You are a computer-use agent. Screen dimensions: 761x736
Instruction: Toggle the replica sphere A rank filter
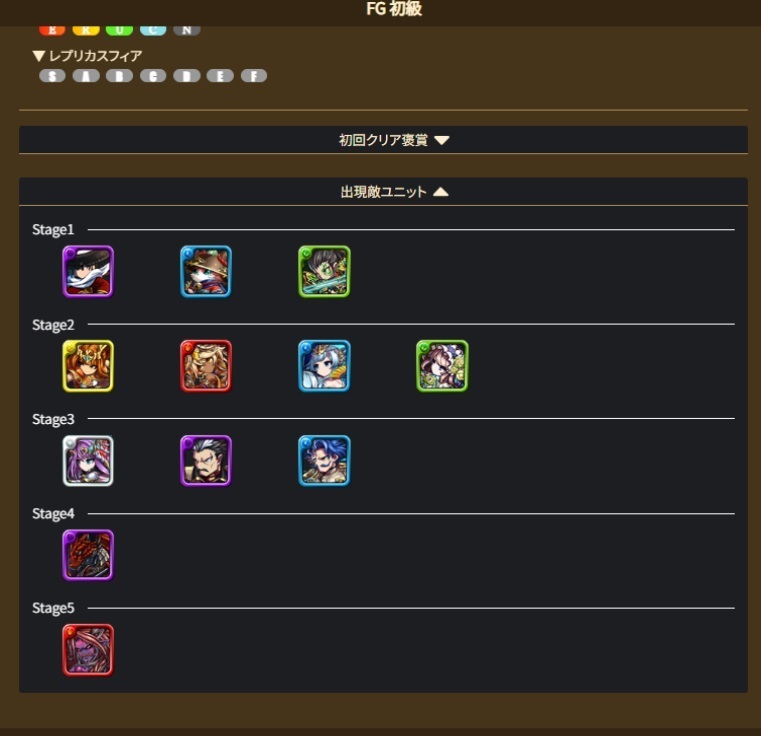coord(86,76)
